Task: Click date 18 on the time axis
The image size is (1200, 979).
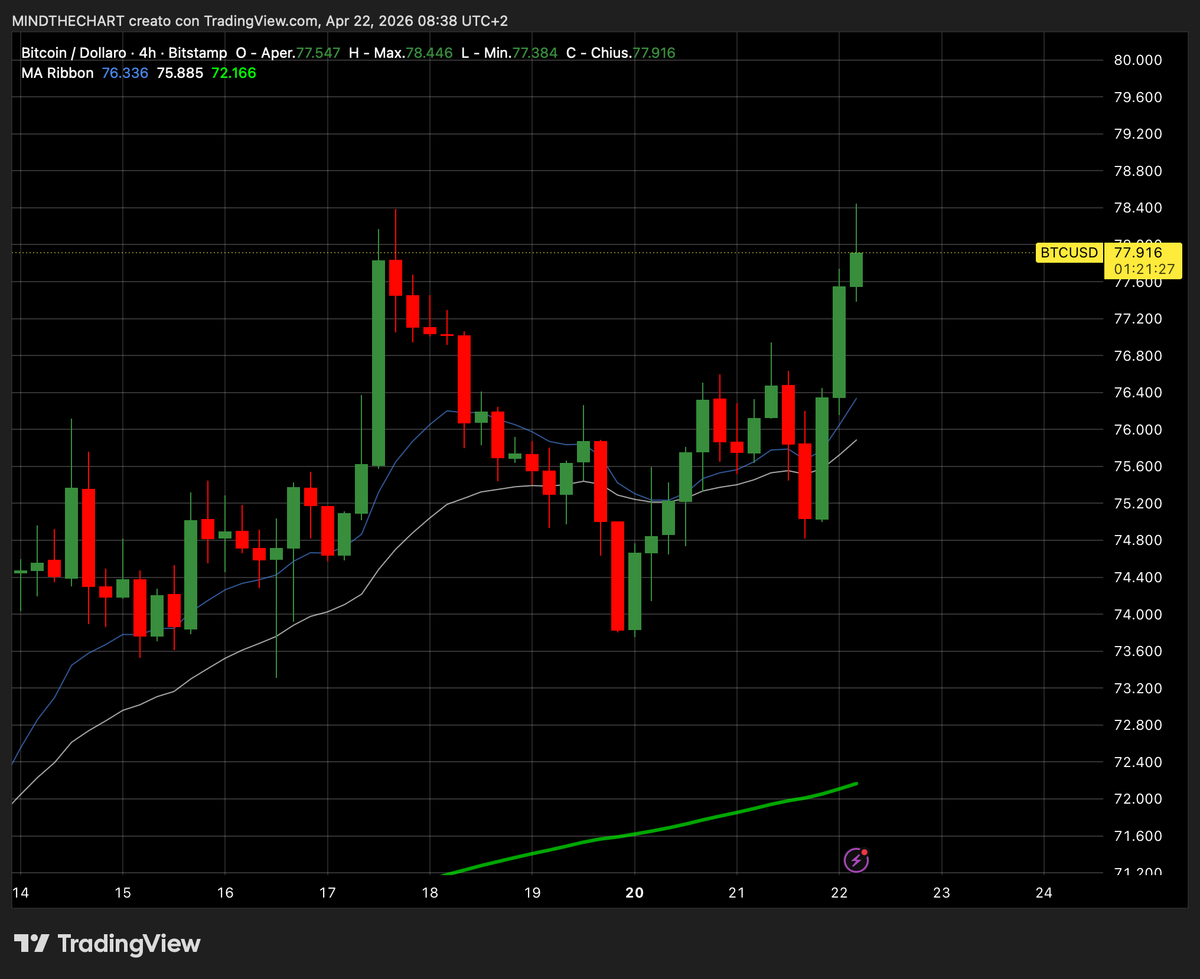Action: coord(430,892)
